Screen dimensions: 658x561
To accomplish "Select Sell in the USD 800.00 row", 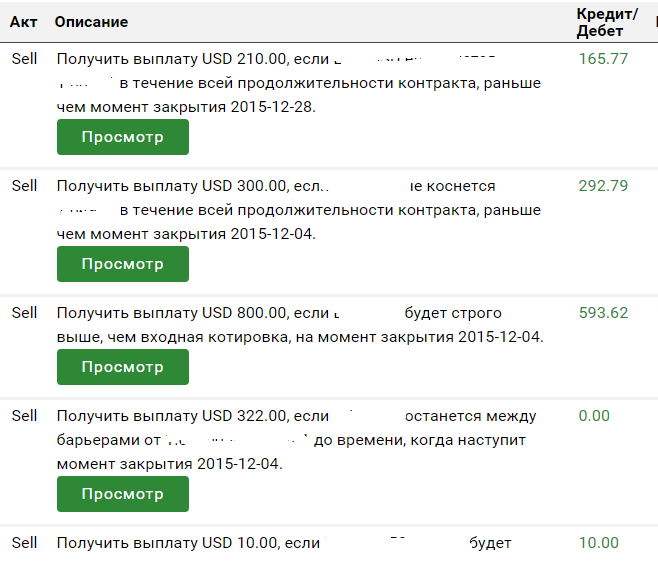I will pos(24,313).
